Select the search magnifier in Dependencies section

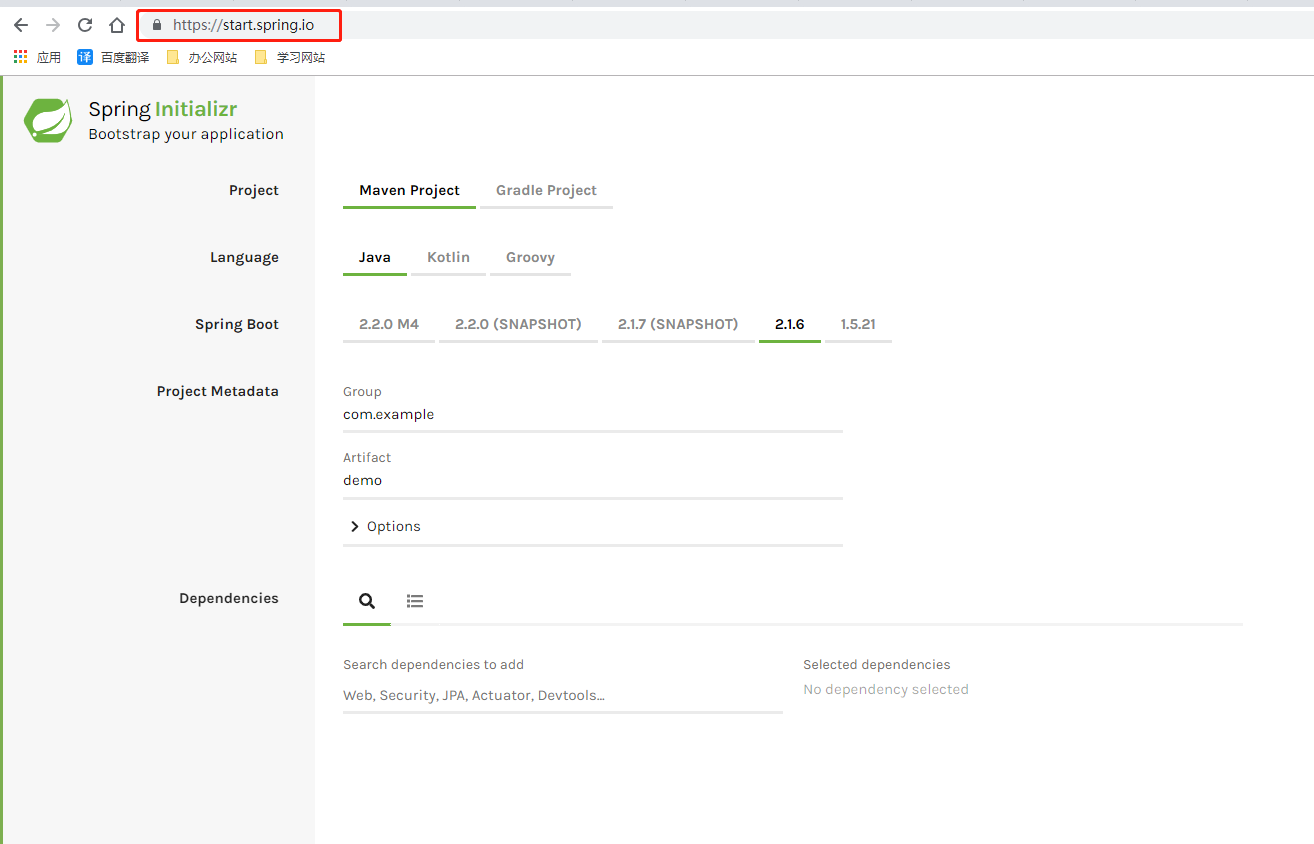(366, 600)
